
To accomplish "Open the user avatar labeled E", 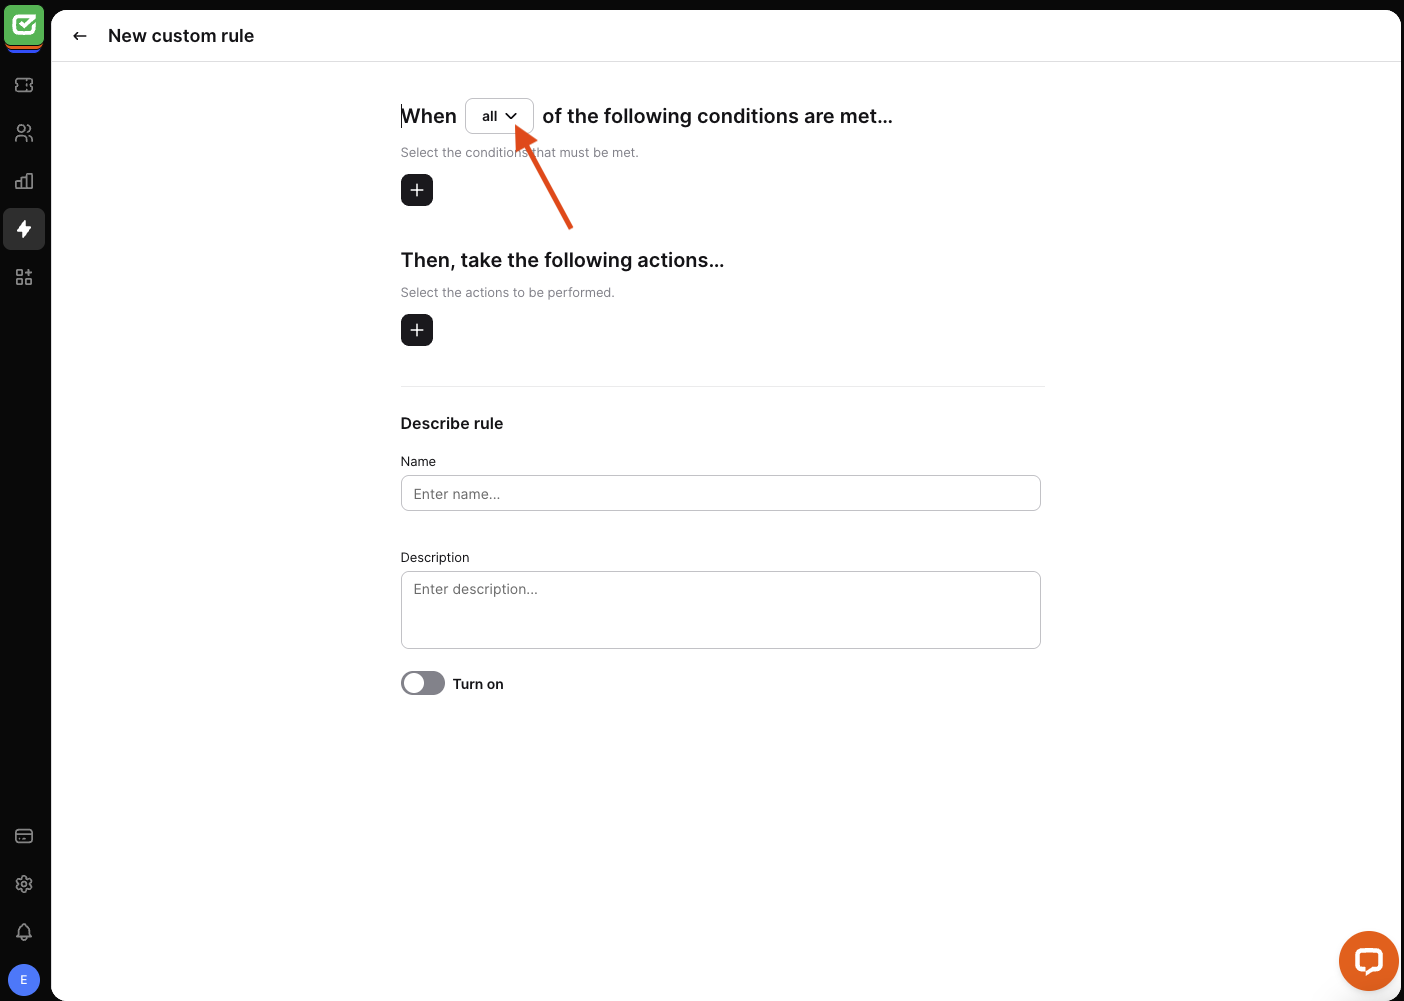I will [24, 980].
